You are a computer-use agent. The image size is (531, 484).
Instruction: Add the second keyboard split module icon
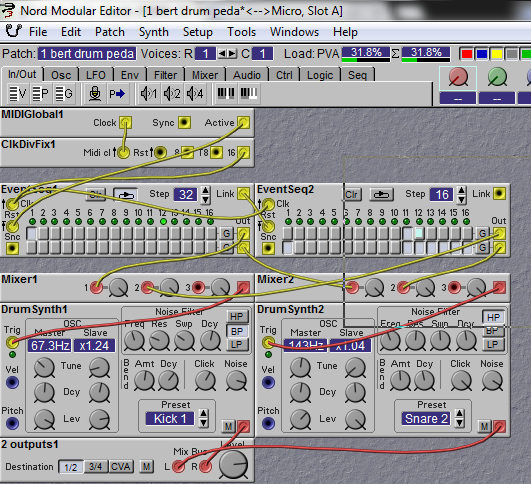click(x=249, y=93)
